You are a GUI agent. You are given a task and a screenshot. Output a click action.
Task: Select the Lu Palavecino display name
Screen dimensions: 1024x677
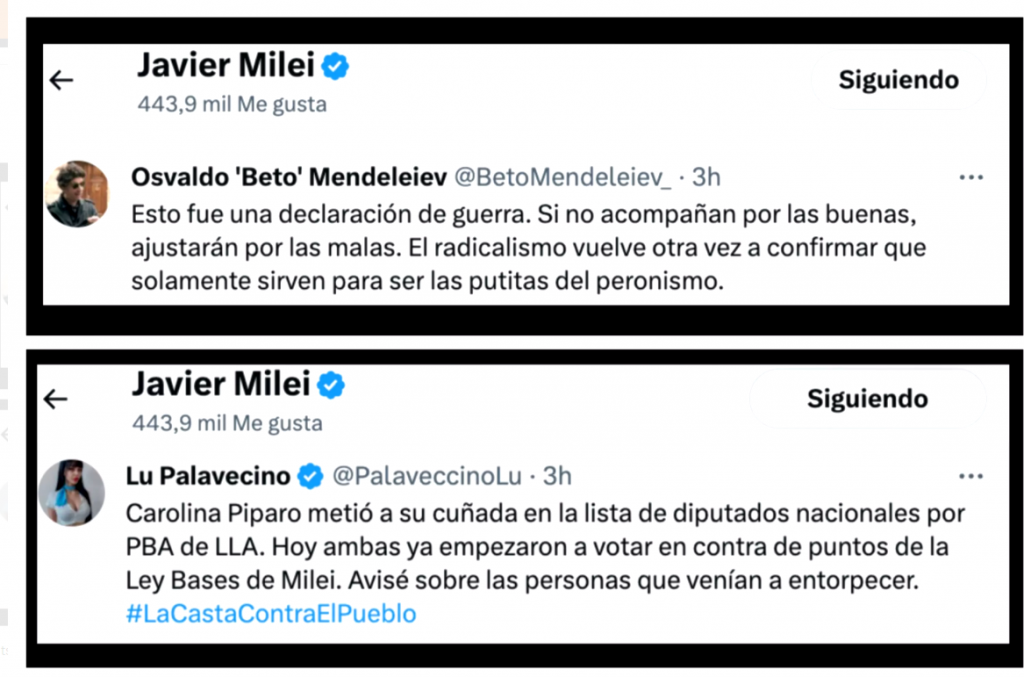tap(208, 477)
